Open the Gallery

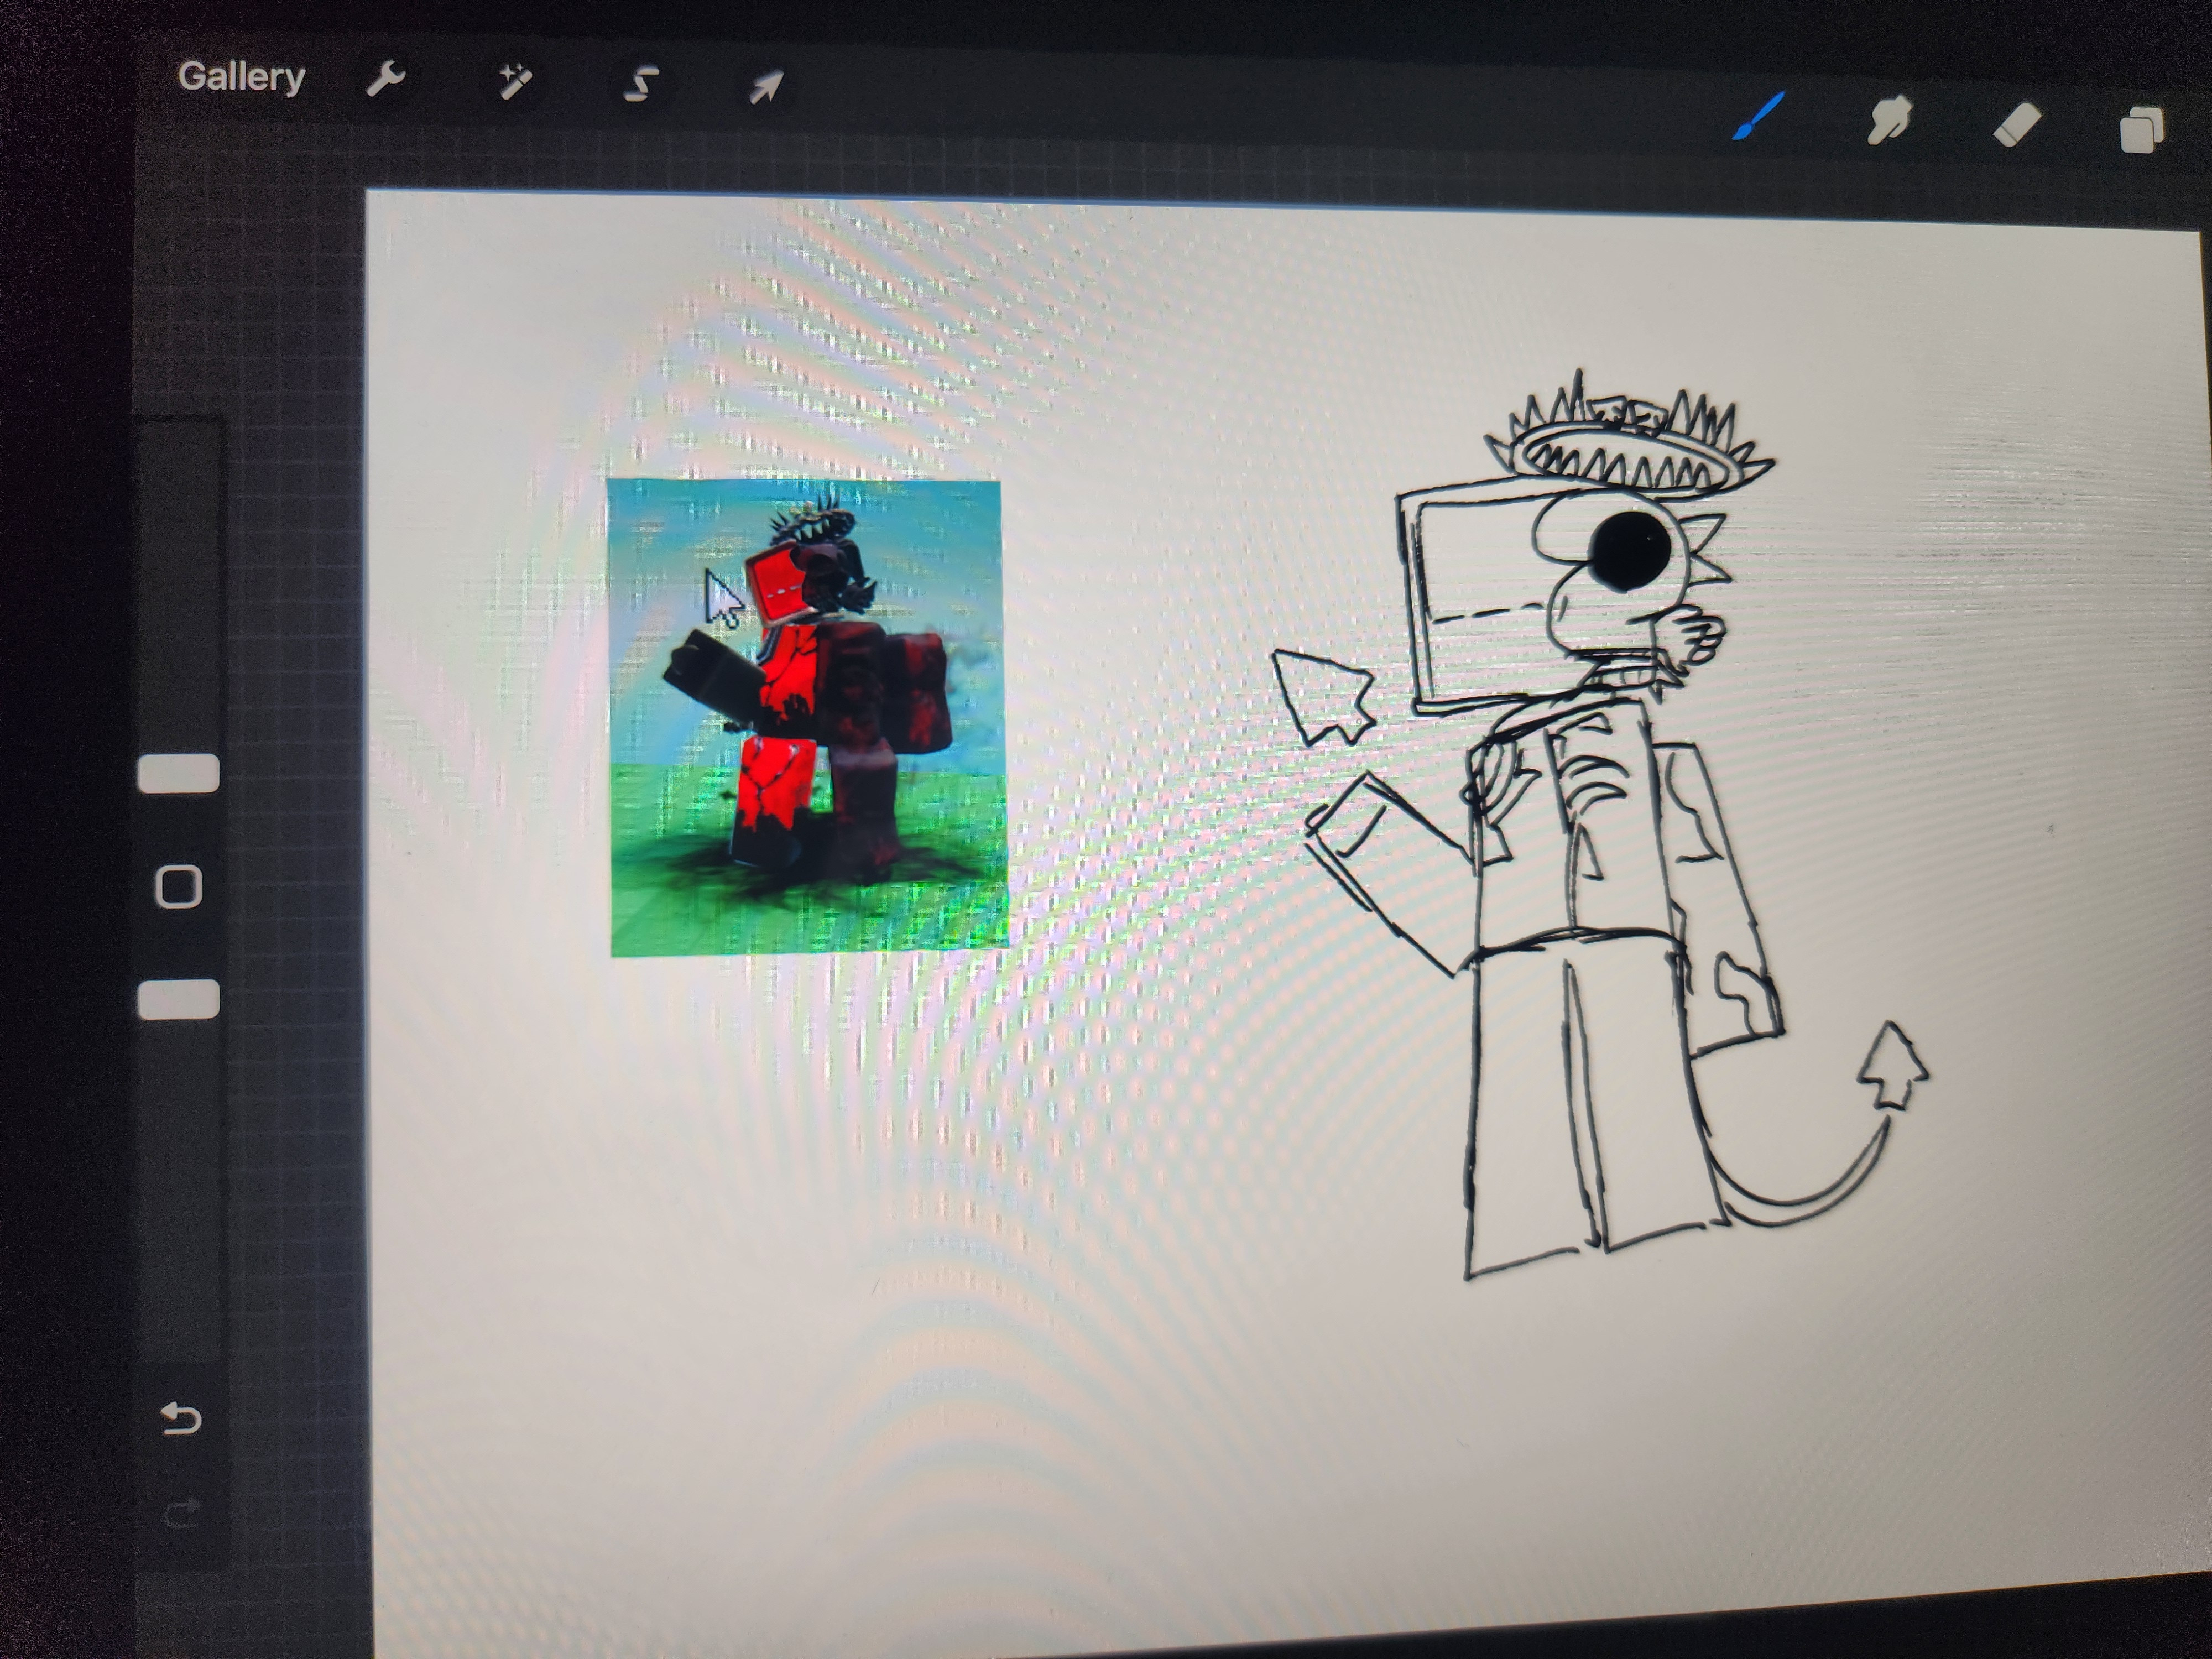point(241,77)
